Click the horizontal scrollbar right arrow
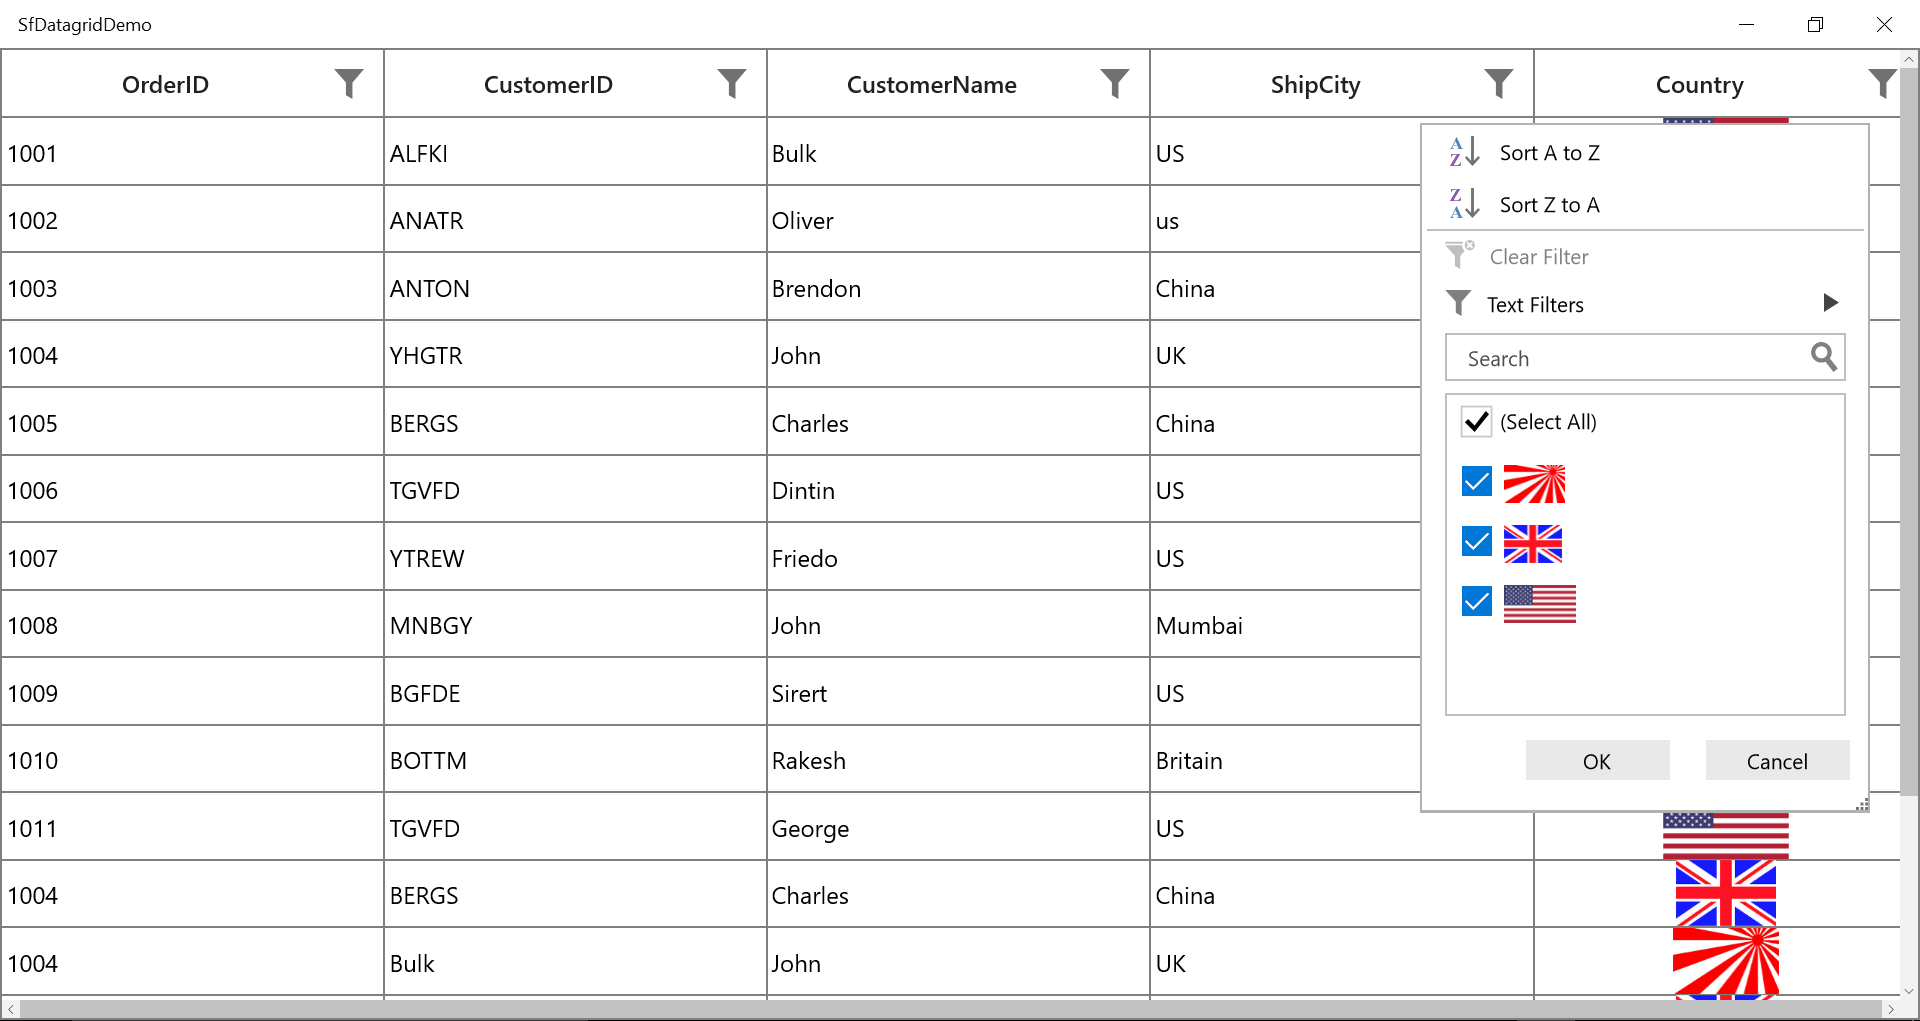 tap(1890, 1009)
